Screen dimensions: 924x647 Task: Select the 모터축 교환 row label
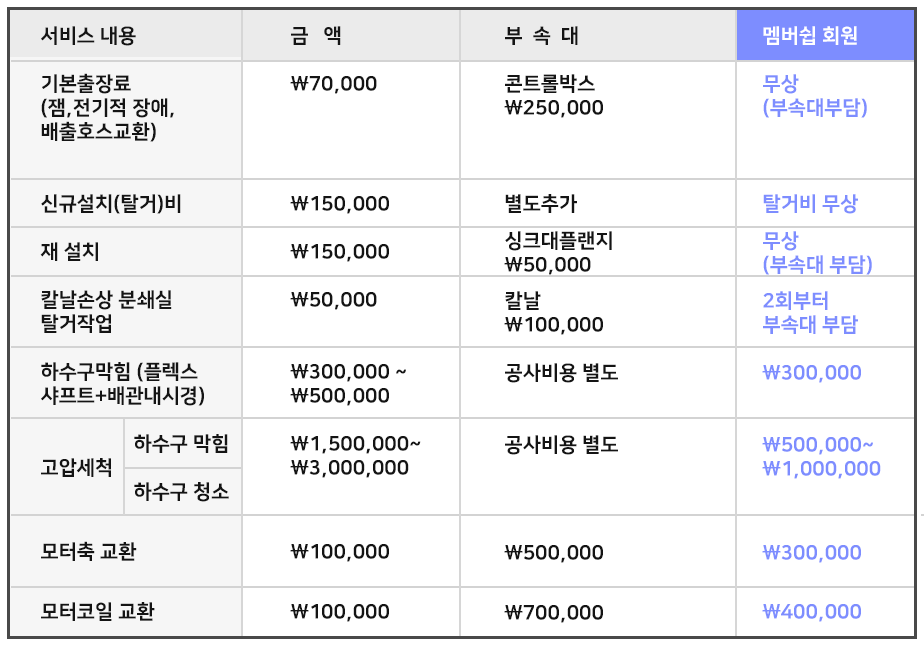[88, 552]
